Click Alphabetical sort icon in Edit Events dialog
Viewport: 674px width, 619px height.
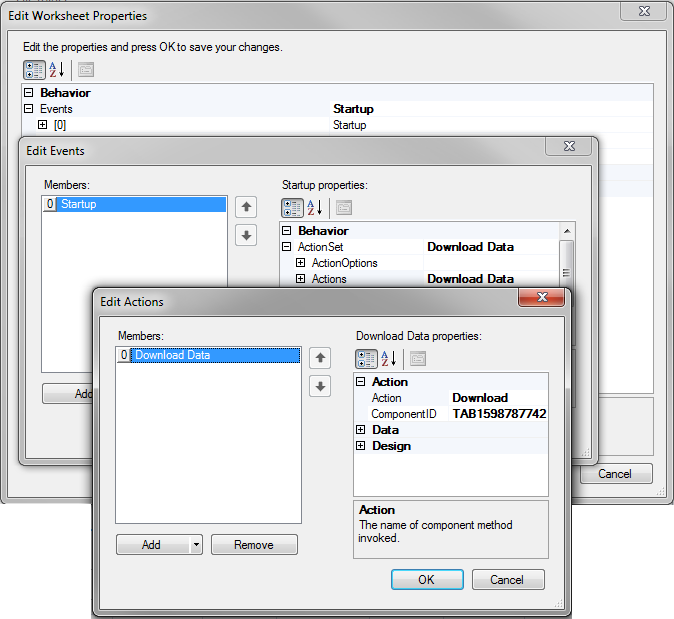(x=315, y=208)
